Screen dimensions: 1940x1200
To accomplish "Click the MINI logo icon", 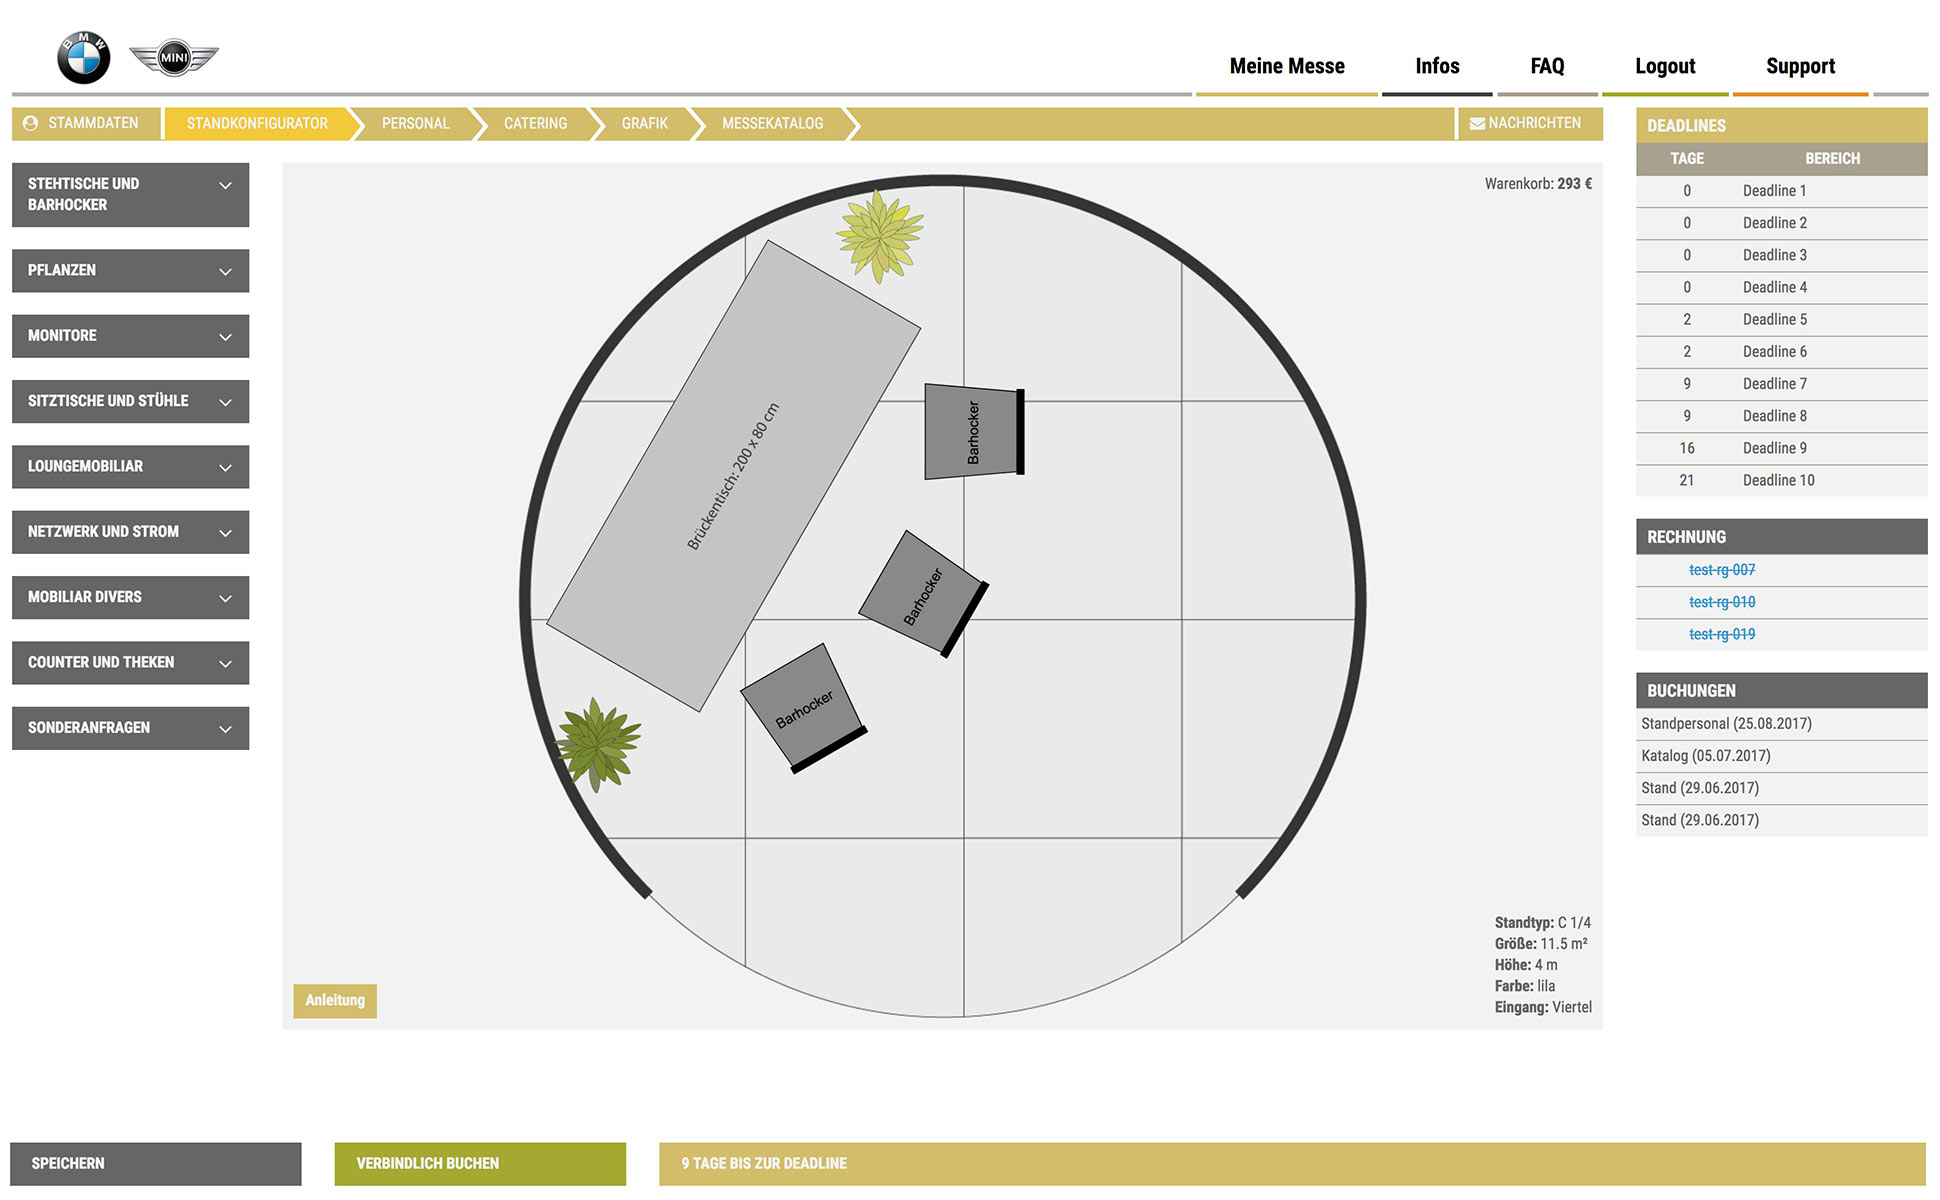I will (174, 58).
